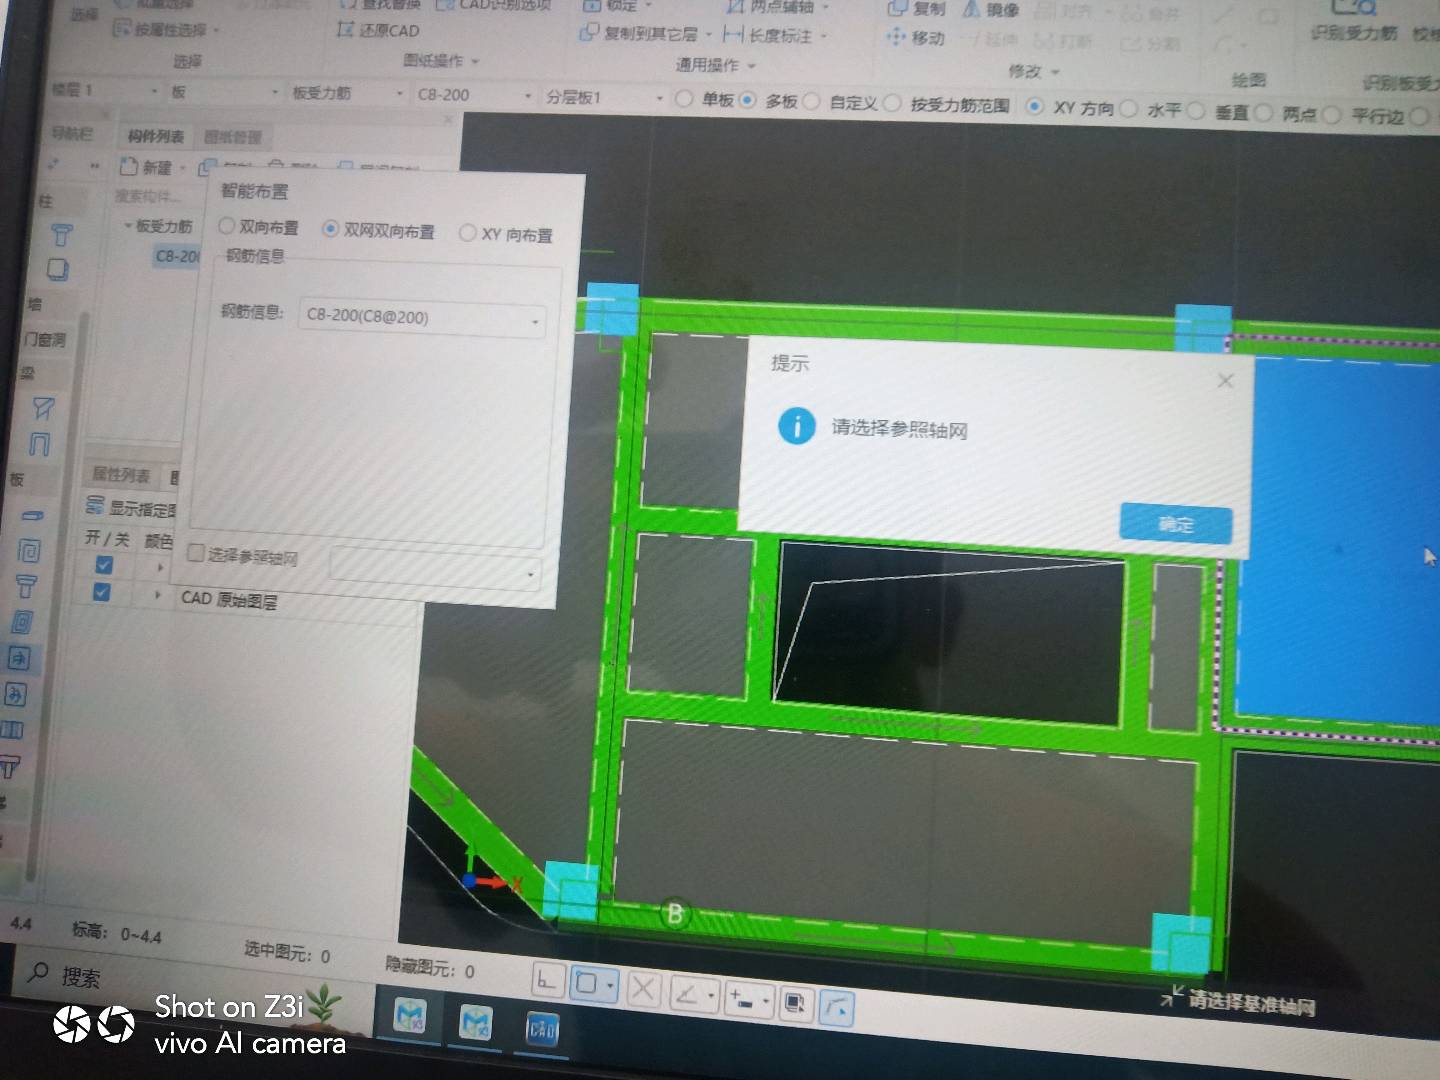Uncheck the first layer visibility checkbox
The image size is (1440, 1080).
pyautogui.click(x=104, y=564)
